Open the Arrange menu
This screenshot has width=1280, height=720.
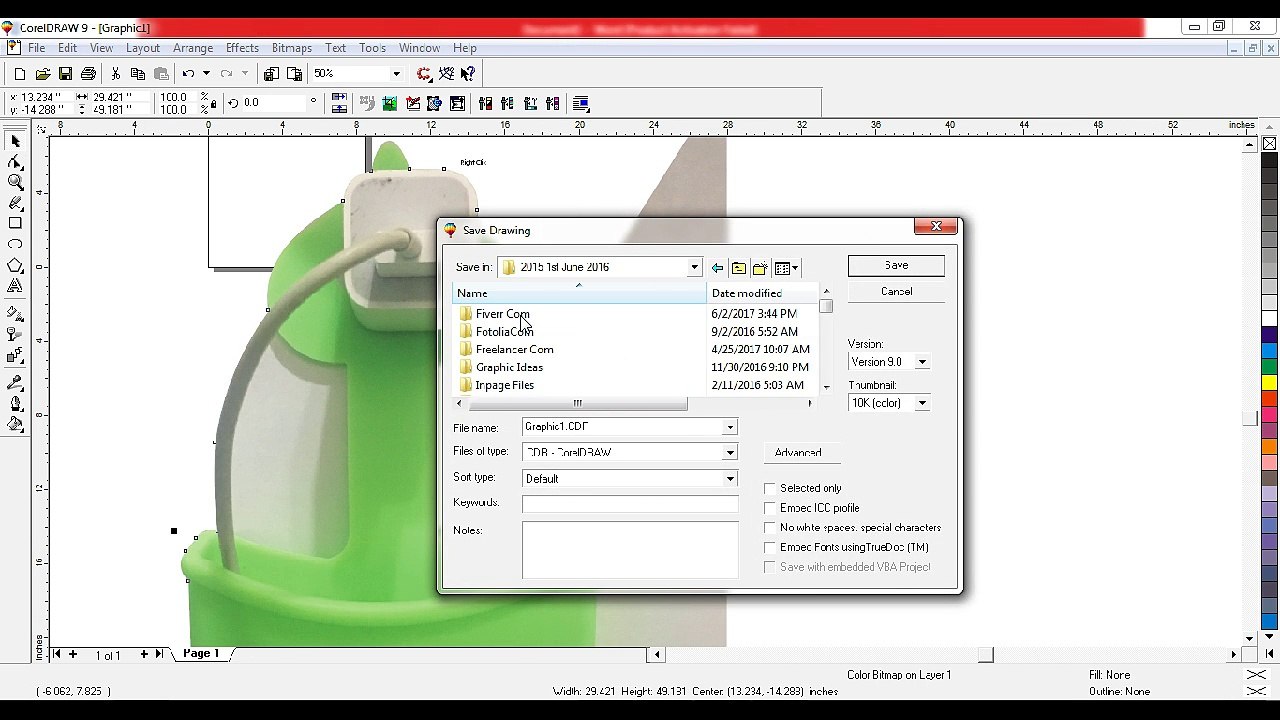[192, 48]
